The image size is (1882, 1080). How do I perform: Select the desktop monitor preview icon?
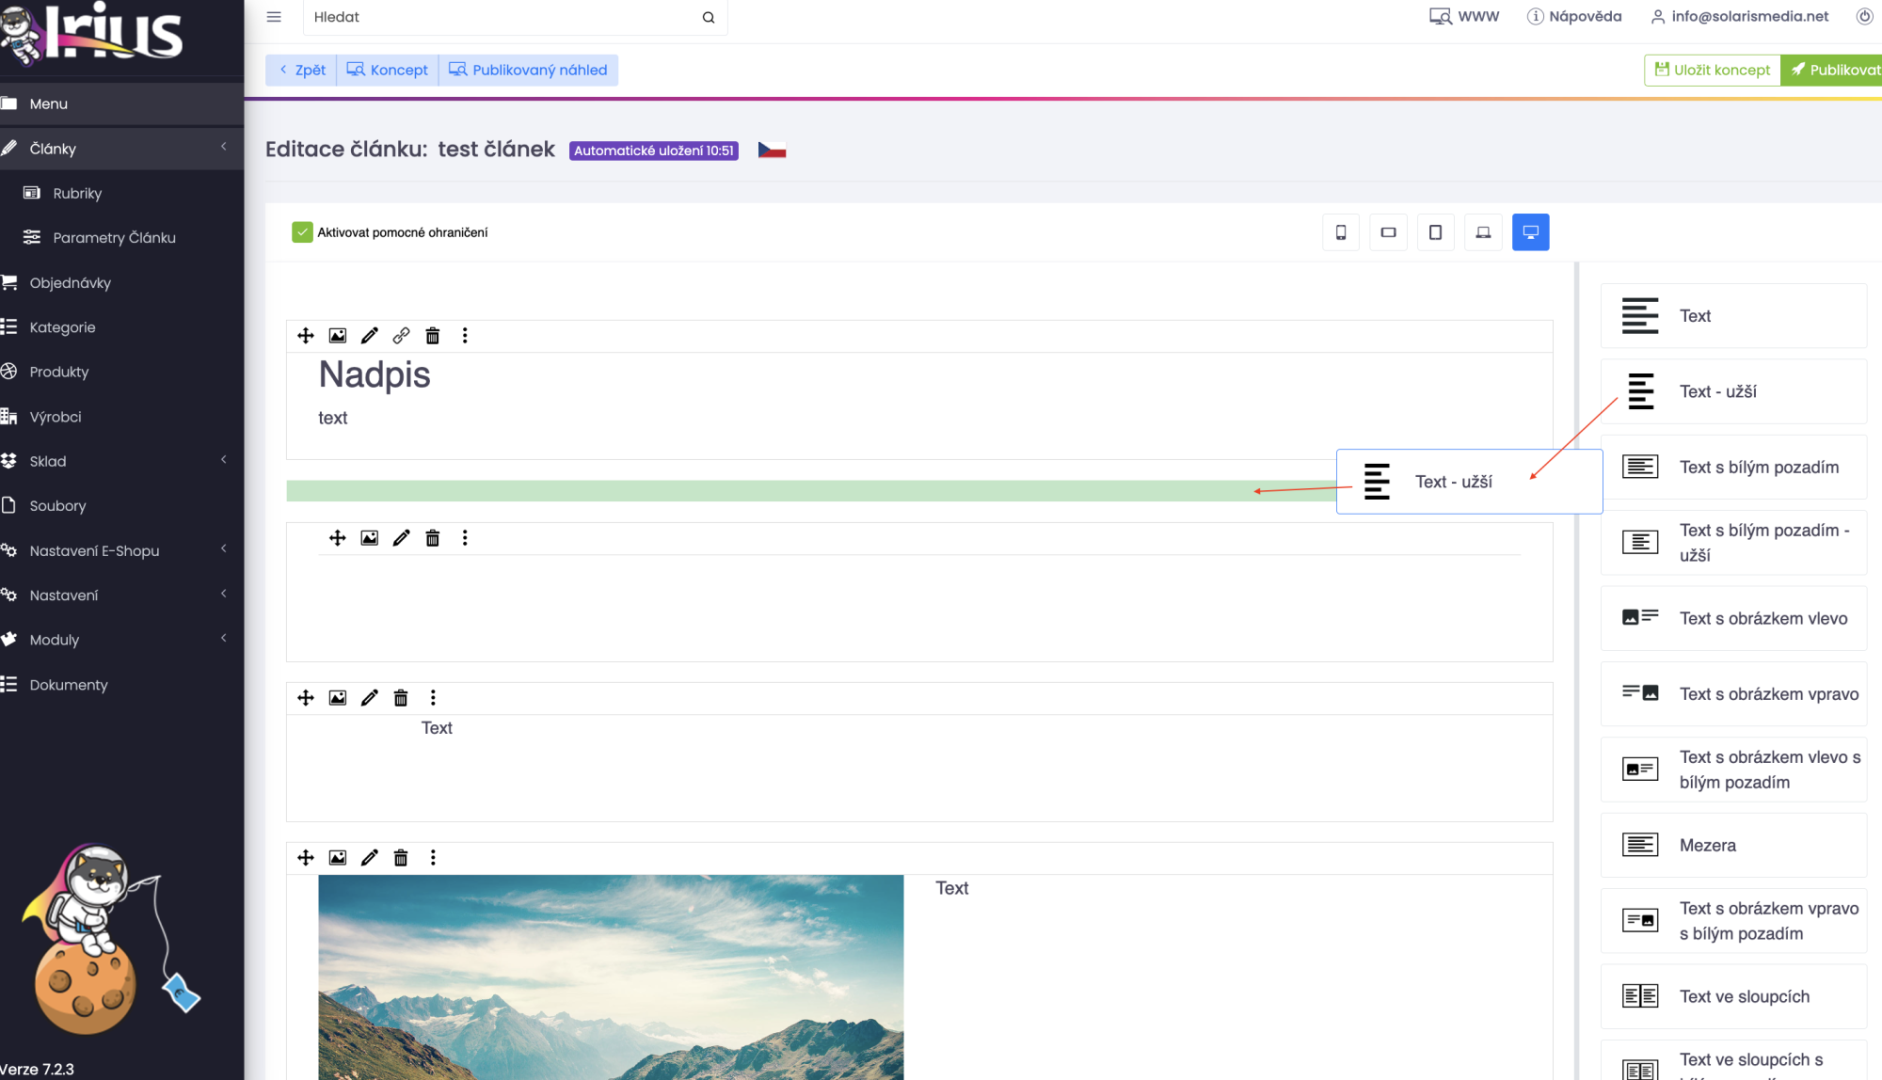1530,232
